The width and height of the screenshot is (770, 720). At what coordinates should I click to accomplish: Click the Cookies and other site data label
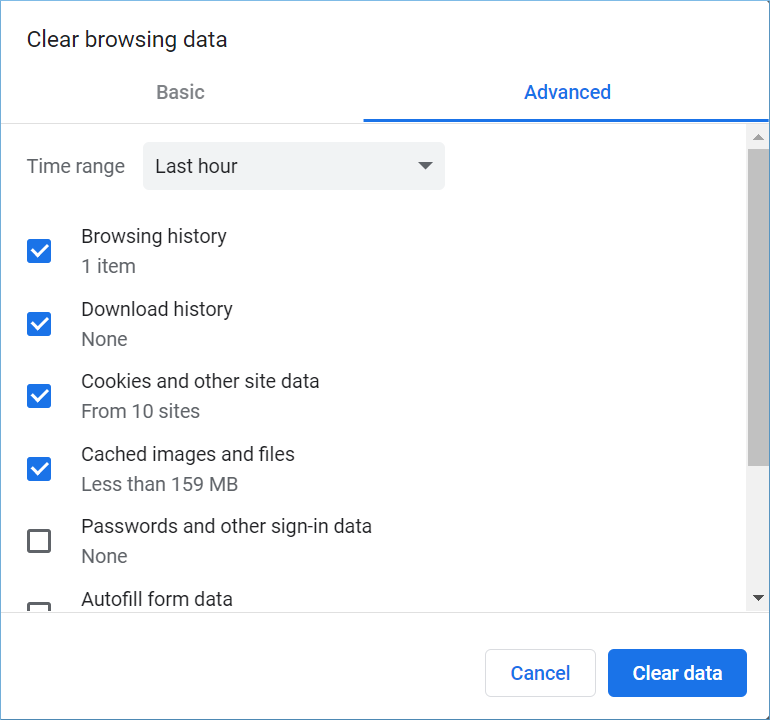pyautogui.click(x=200, y=381)
